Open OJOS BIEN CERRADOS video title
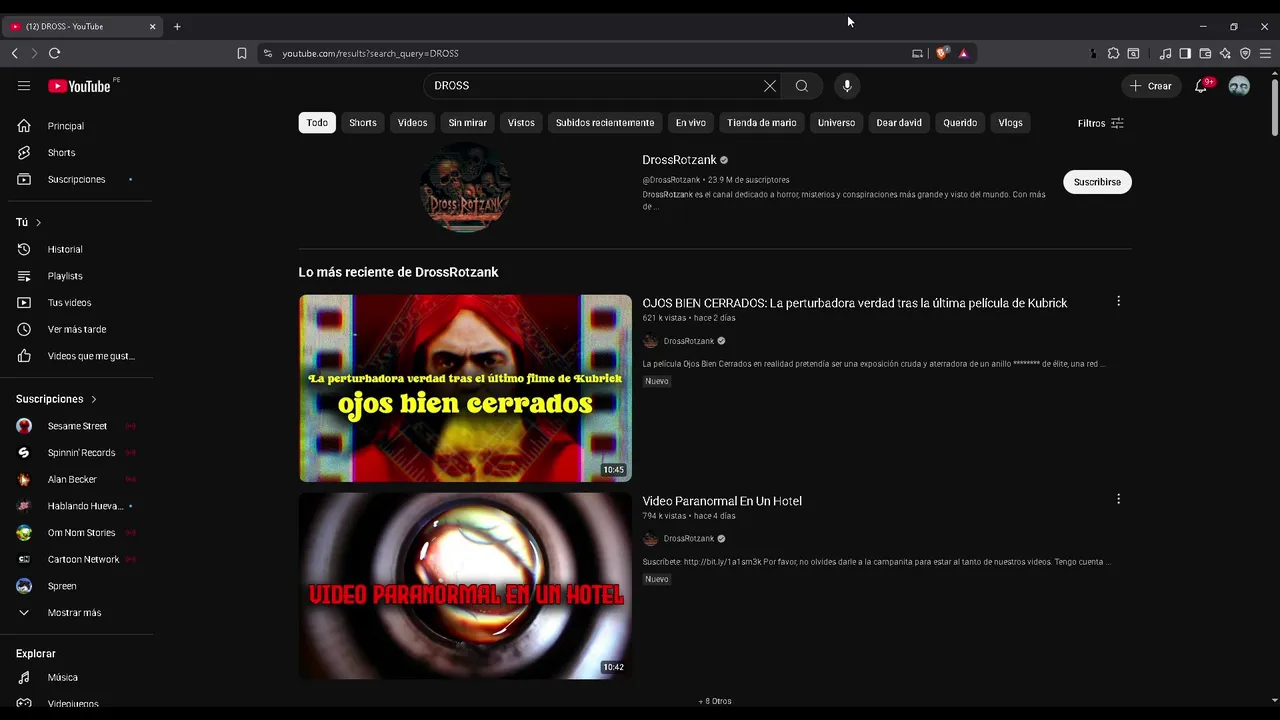This screenshot has height=720, width=1280. click(855, 303)
